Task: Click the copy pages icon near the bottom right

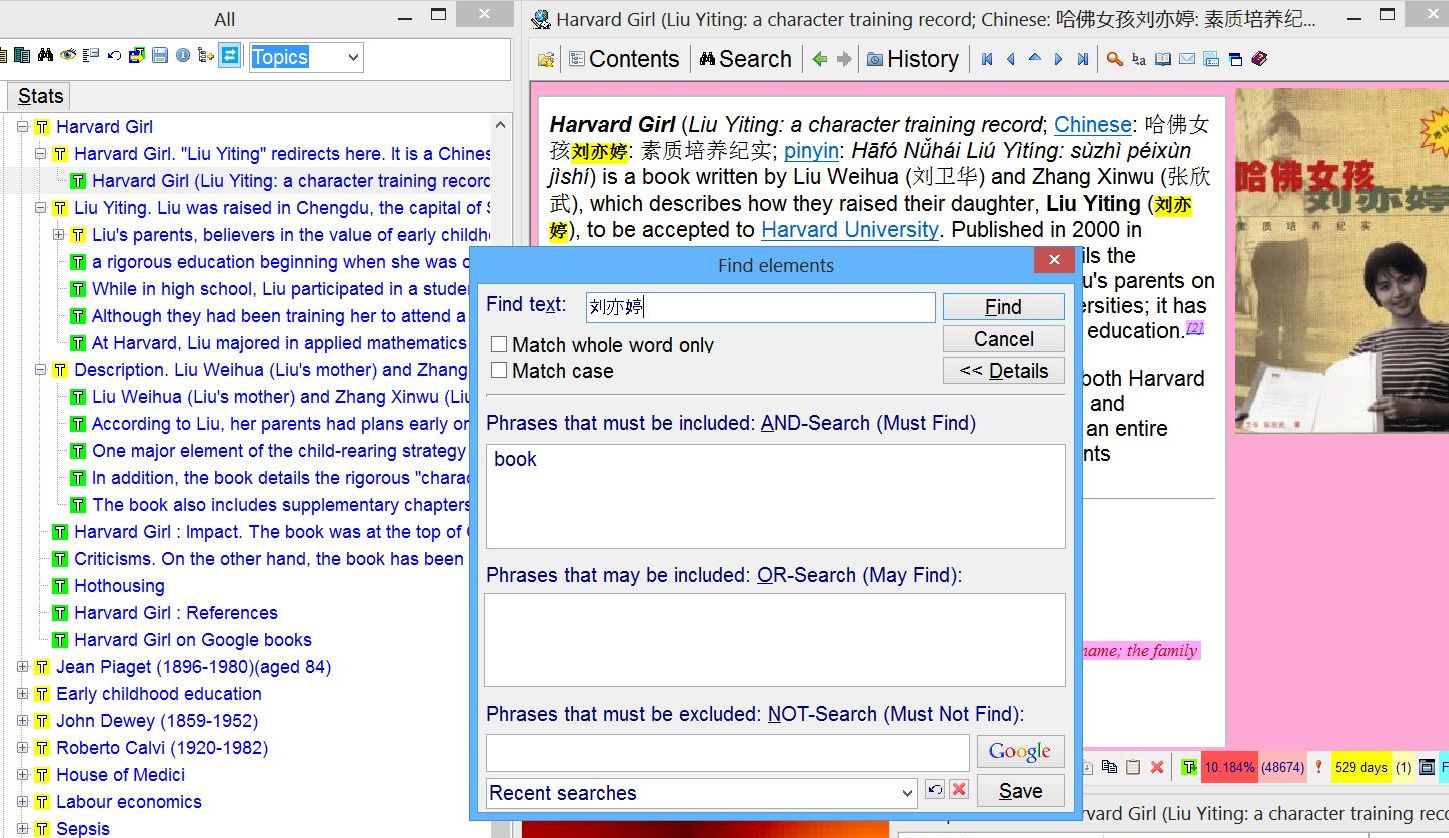Action: point(1110,766)
